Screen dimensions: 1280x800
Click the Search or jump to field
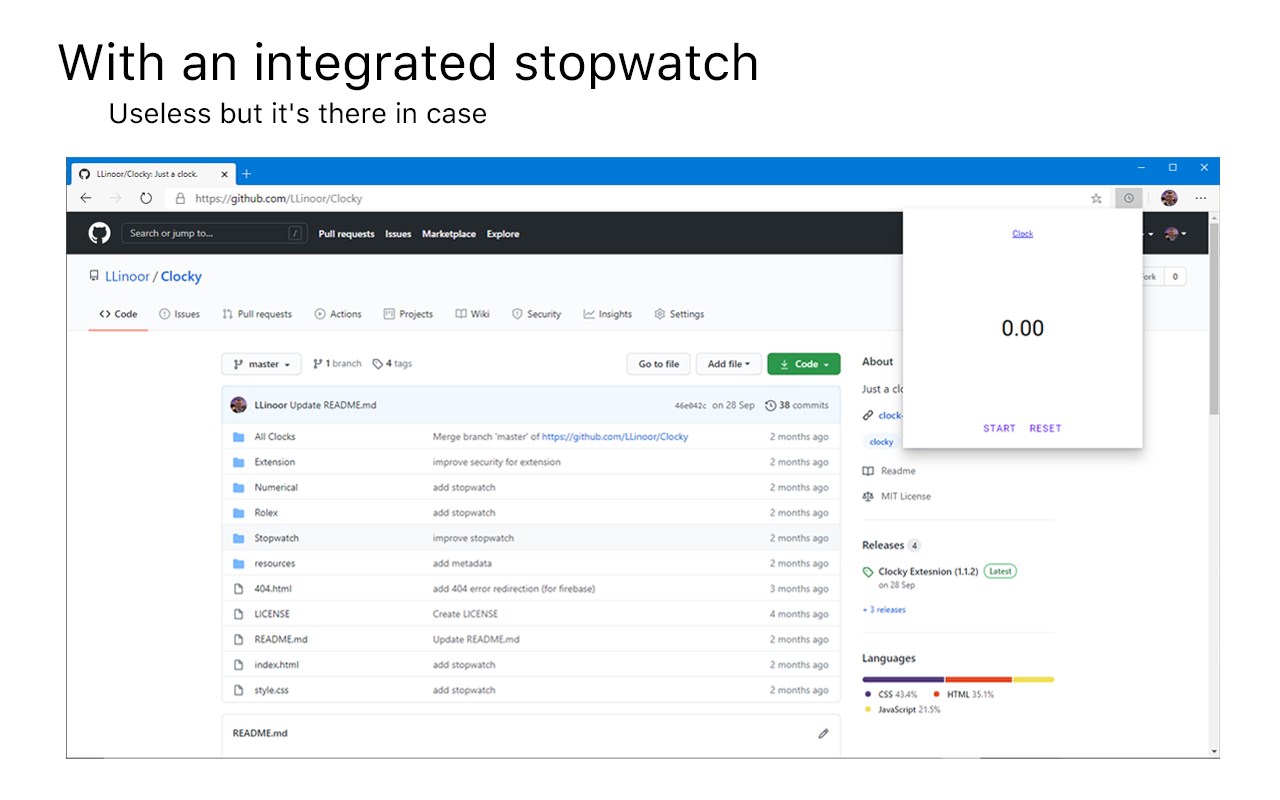213,233
